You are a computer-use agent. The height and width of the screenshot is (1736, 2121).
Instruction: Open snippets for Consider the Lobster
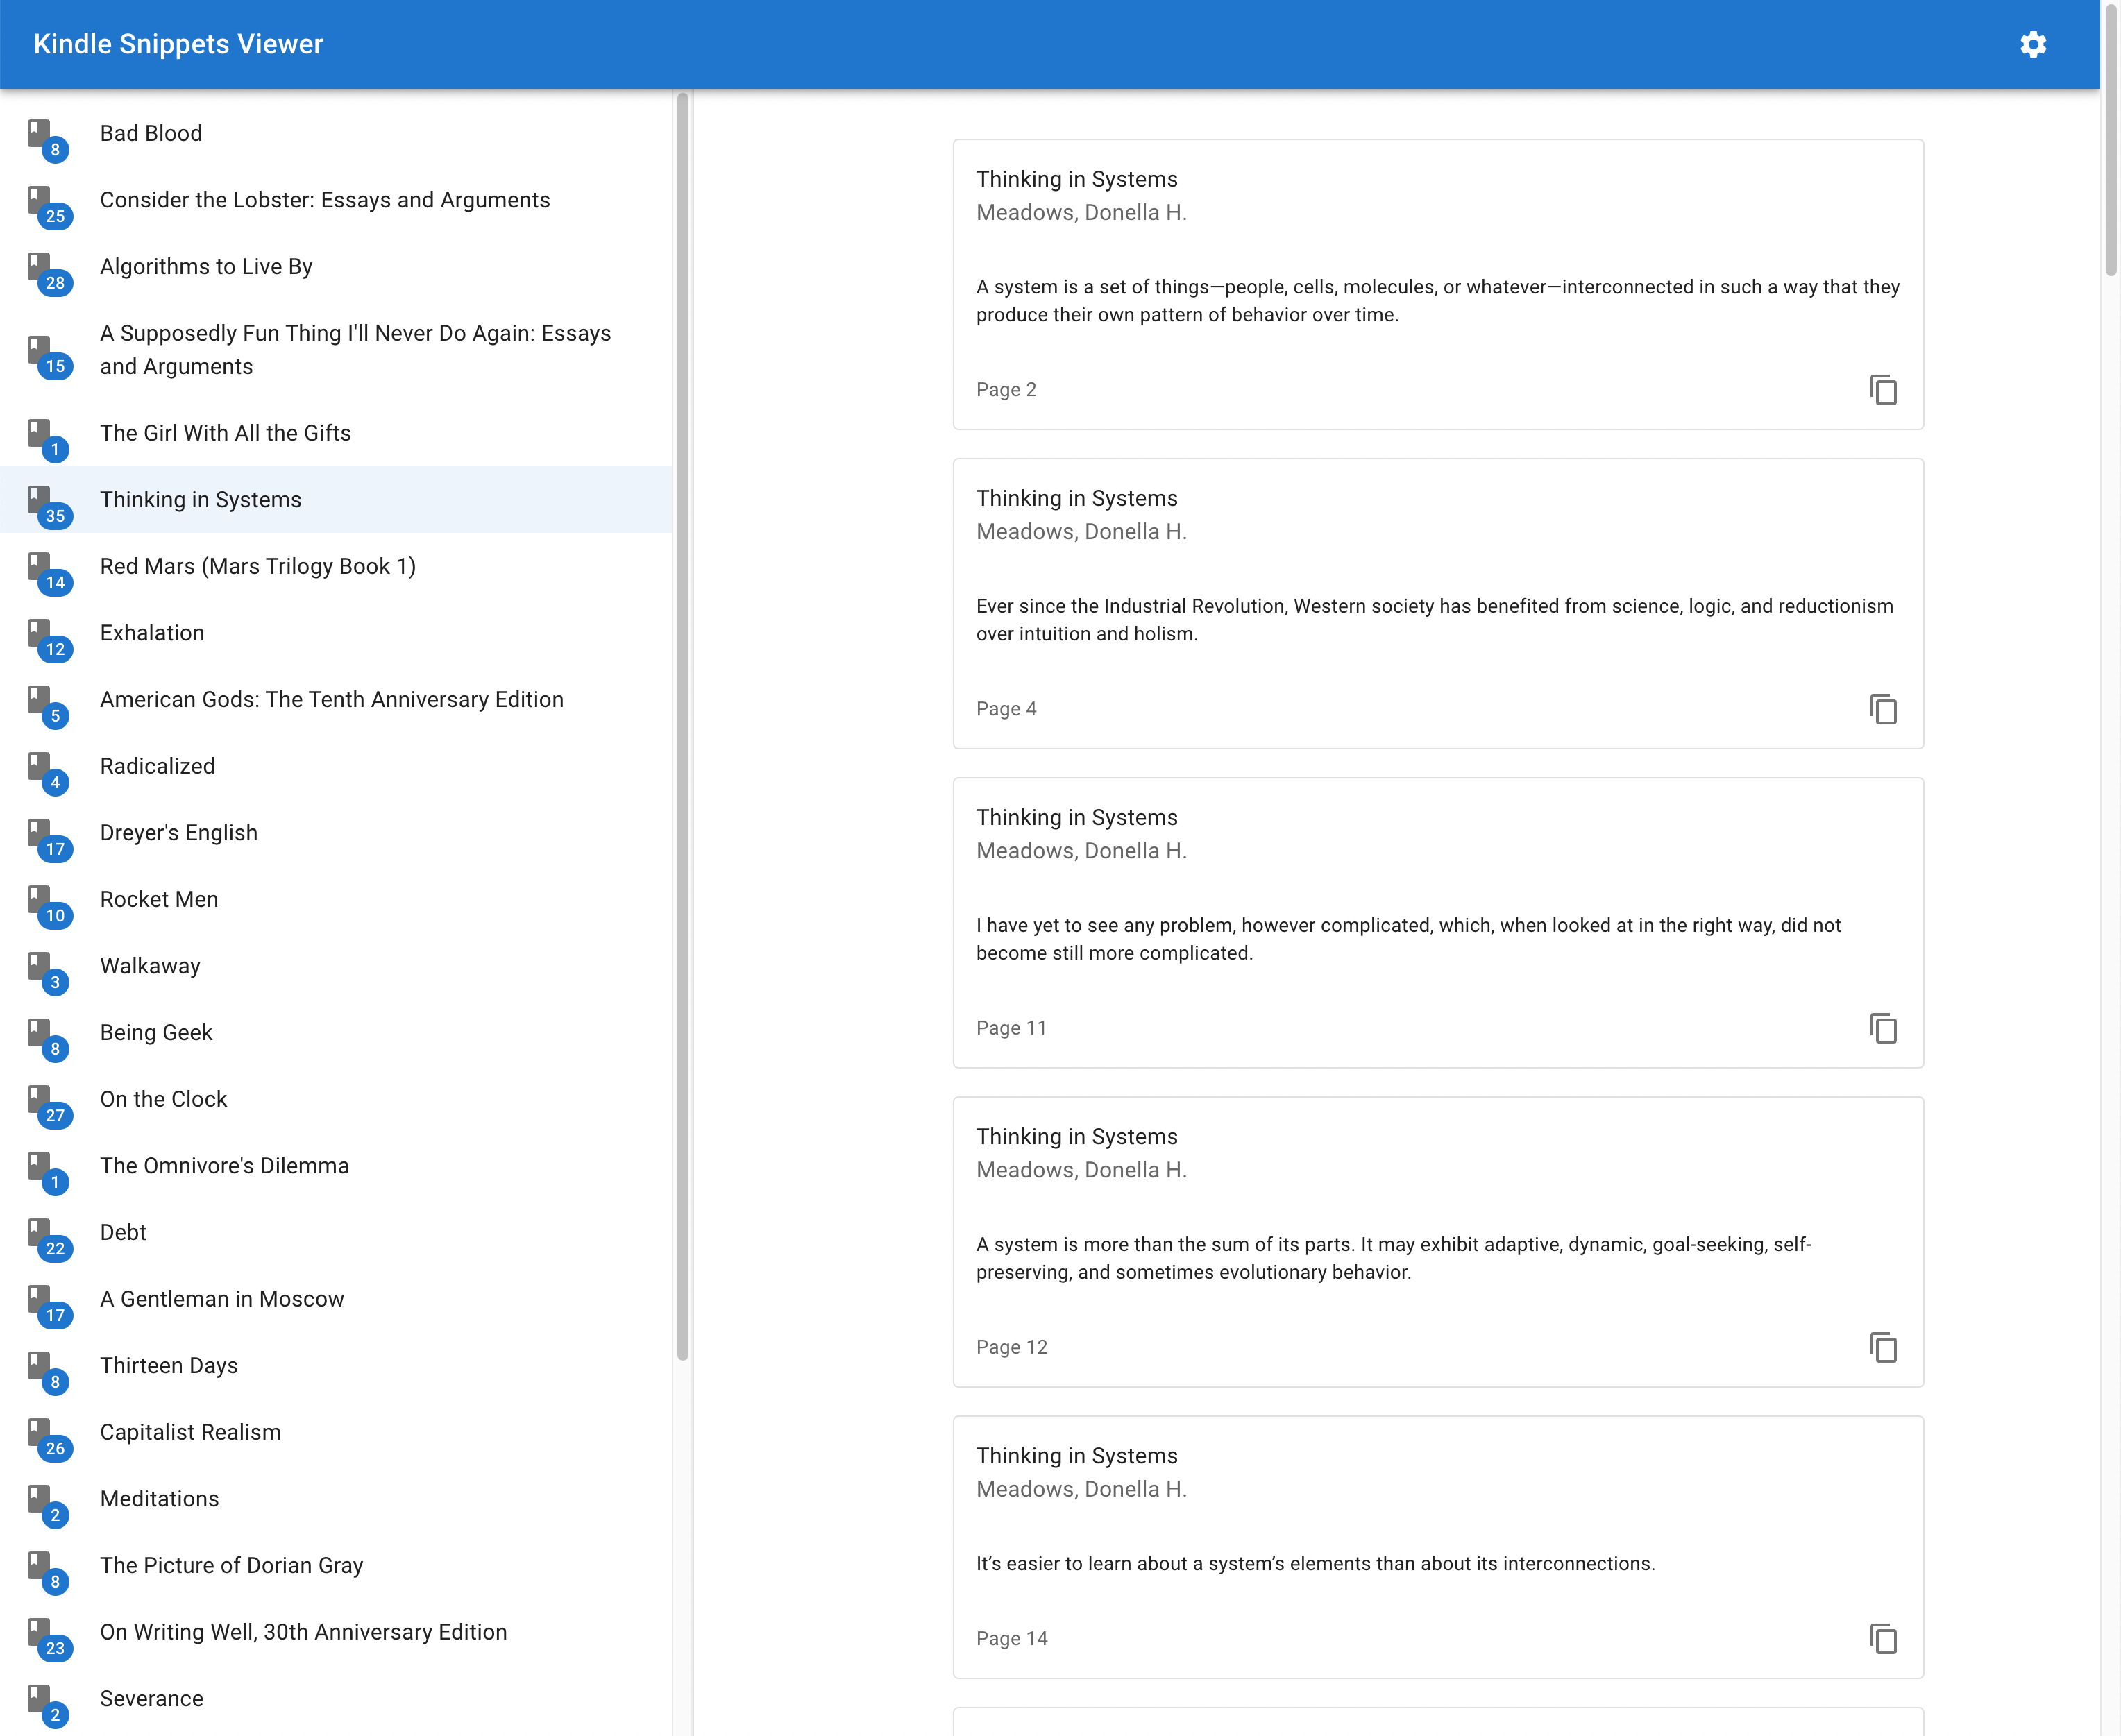pyautogui.click(x=325, y=199)
